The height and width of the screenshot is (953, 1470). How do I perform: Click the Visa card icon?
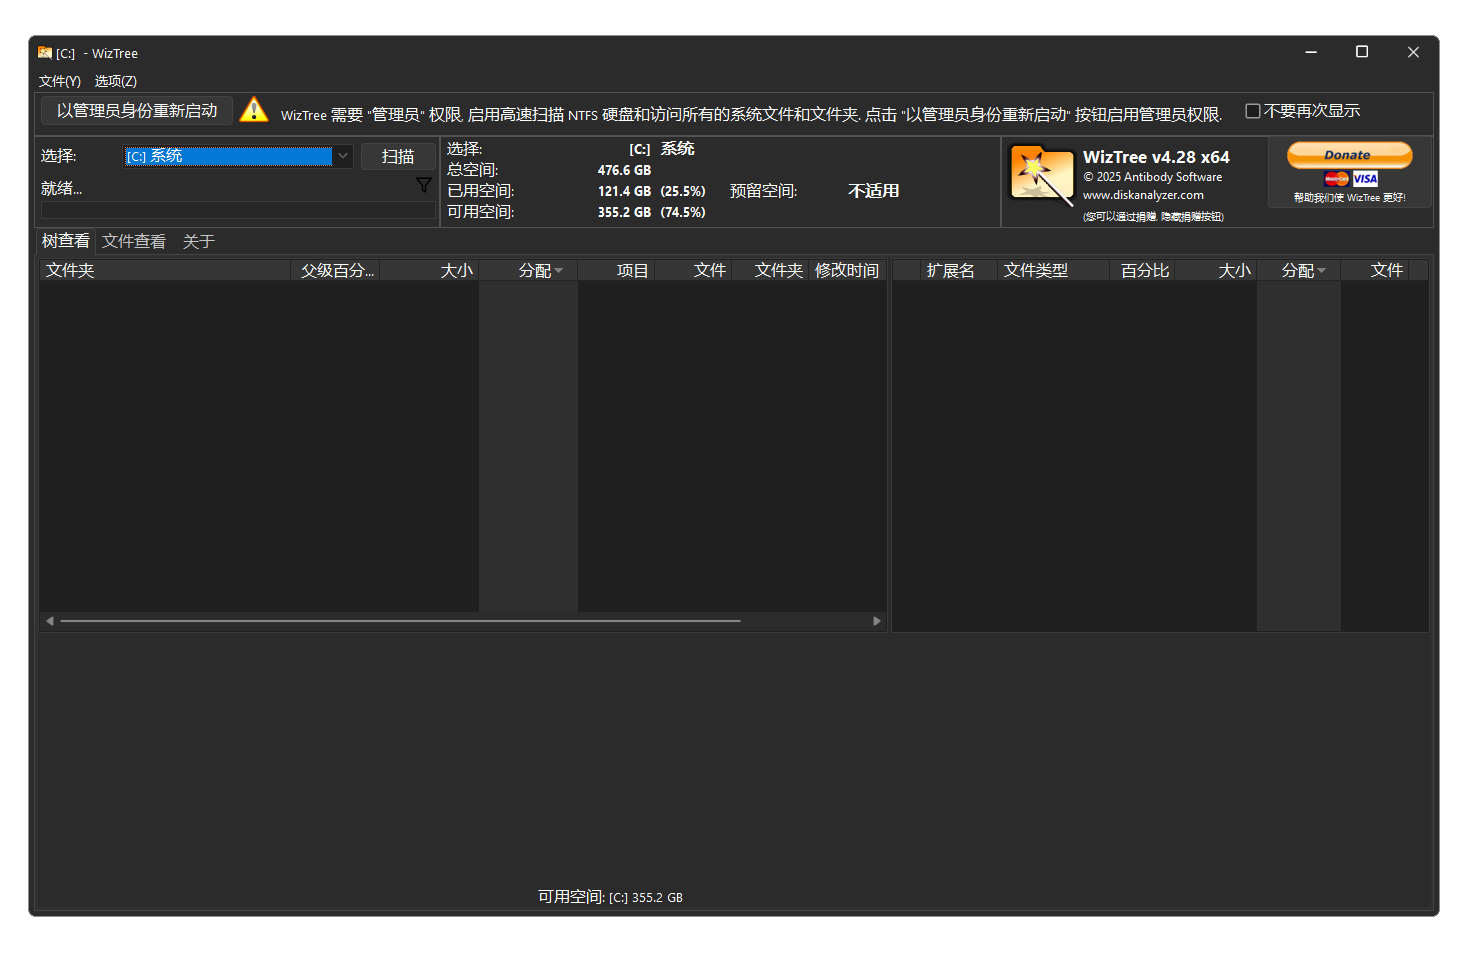pyautogui.click(x=1365, y=179)
